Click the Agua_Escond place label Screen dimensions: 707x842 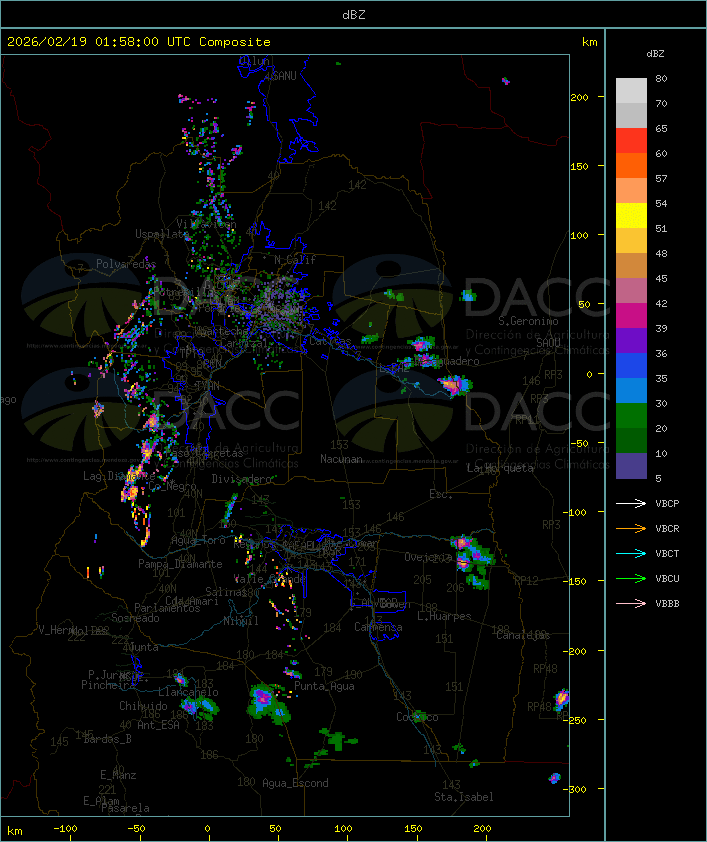295,783
